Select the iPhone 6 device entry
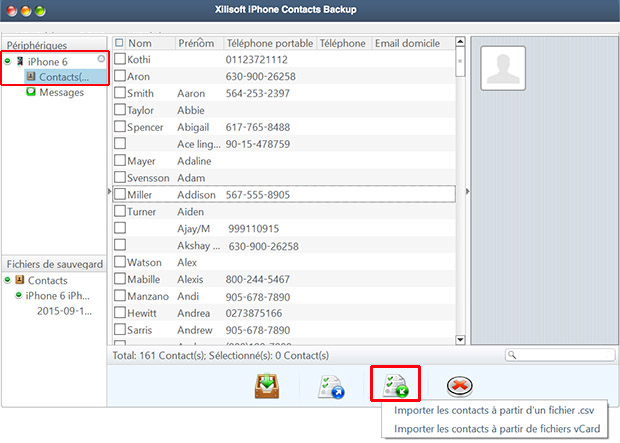Viewport: 620px width, 443px height. coord(47,62)
